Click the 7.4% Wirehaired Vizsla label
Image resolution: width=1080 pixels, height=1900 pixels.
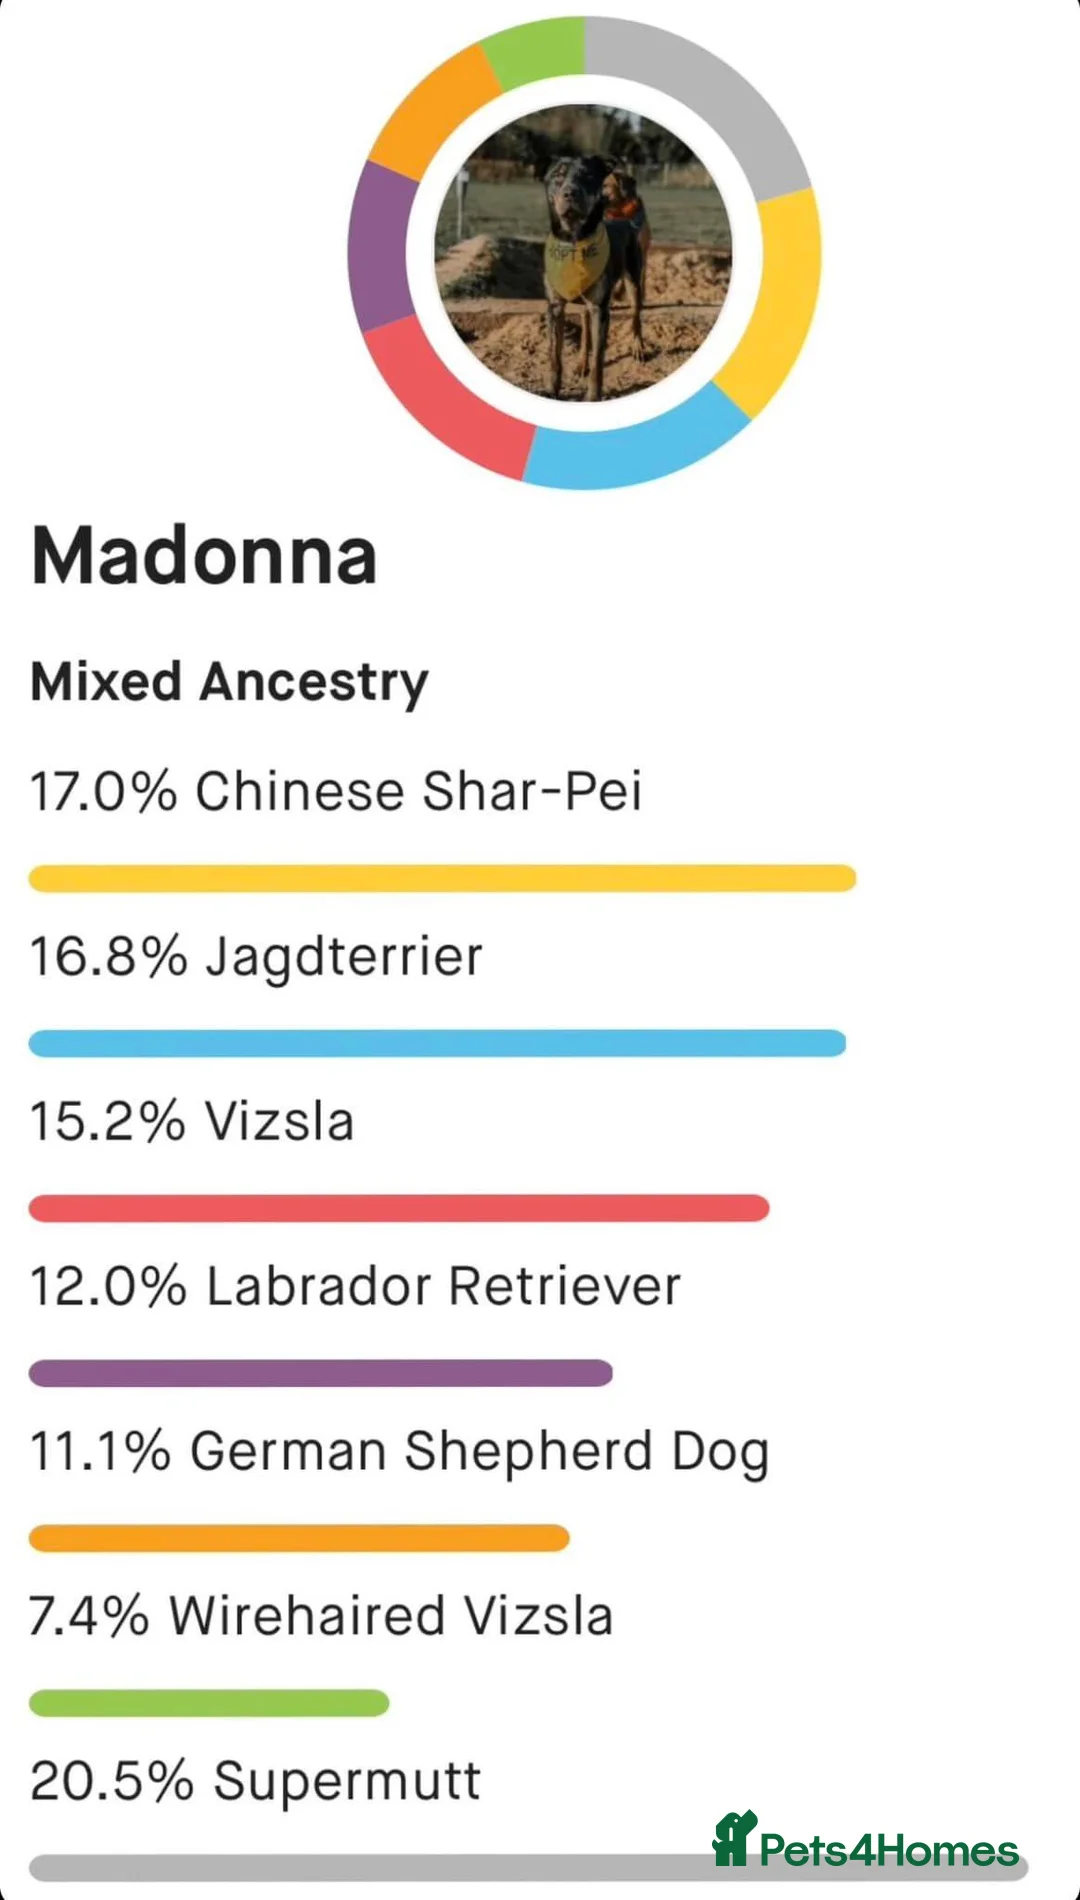click(x=321, y=1614)
